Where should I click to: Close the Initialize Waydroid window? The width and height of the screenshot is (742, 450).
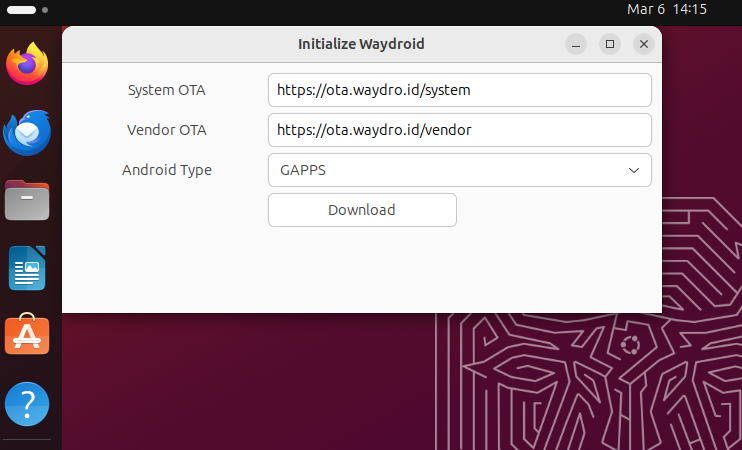coord(644,44)
